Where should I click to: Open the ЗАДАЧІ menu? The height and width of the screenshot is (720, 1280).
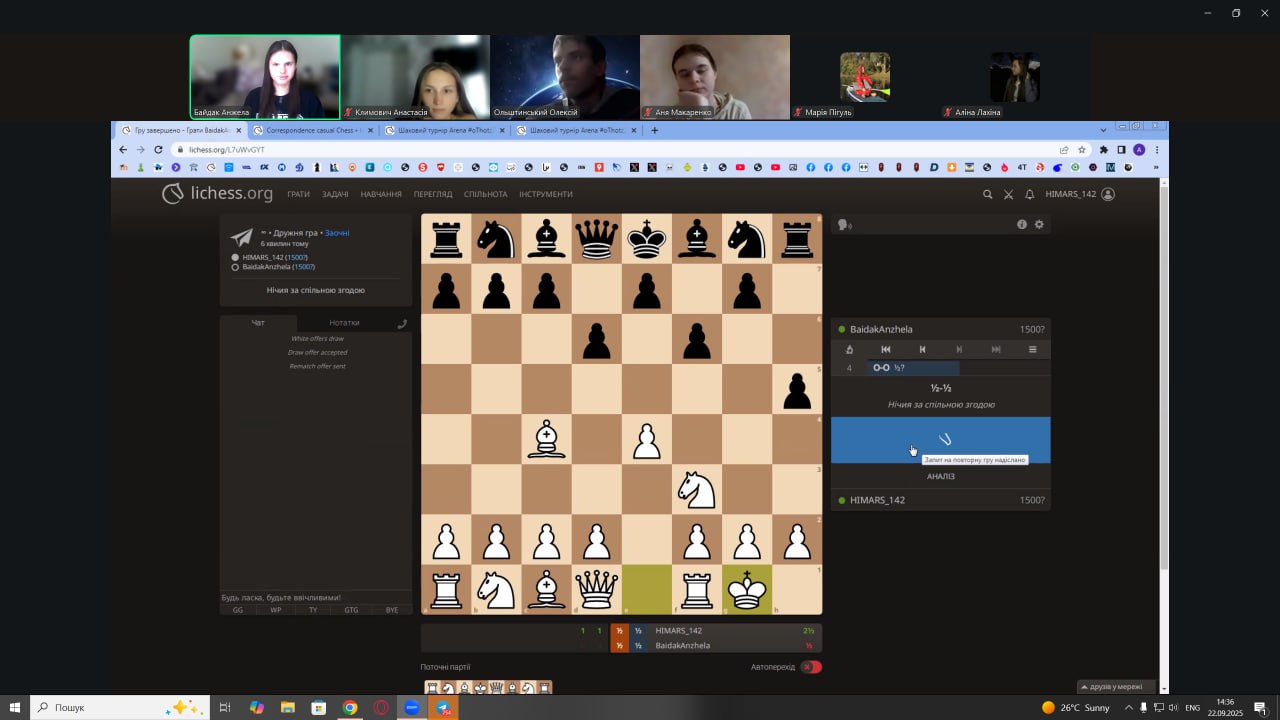[x=335, y=194]
